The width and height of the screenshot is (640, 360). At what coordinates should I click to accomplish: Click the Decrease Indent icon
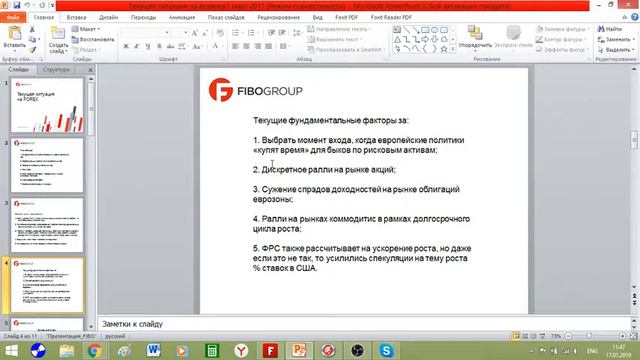pyautogui.click(x=271, y=33)
